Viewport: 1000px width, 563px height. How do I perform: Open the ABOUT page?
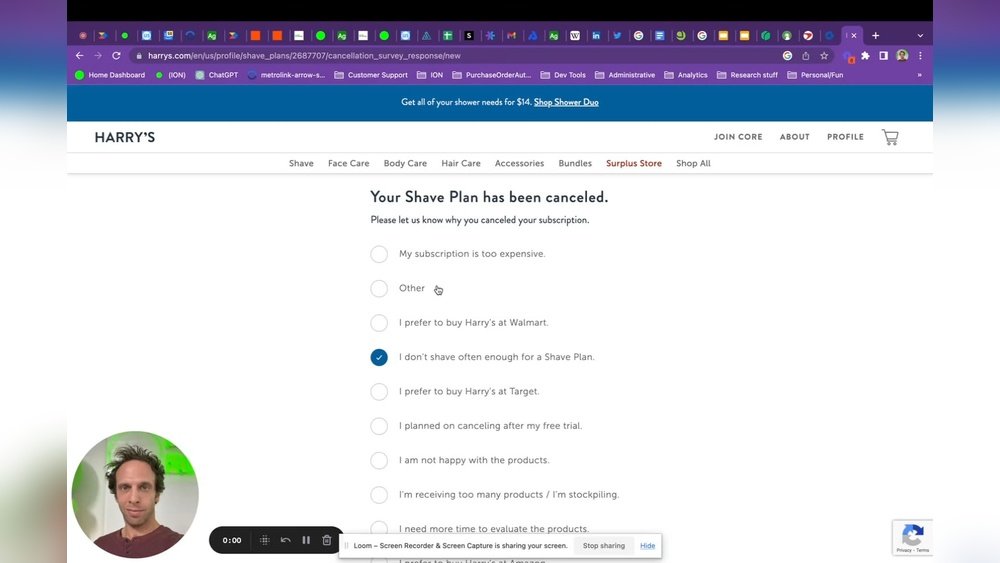(x=794, y=137)
